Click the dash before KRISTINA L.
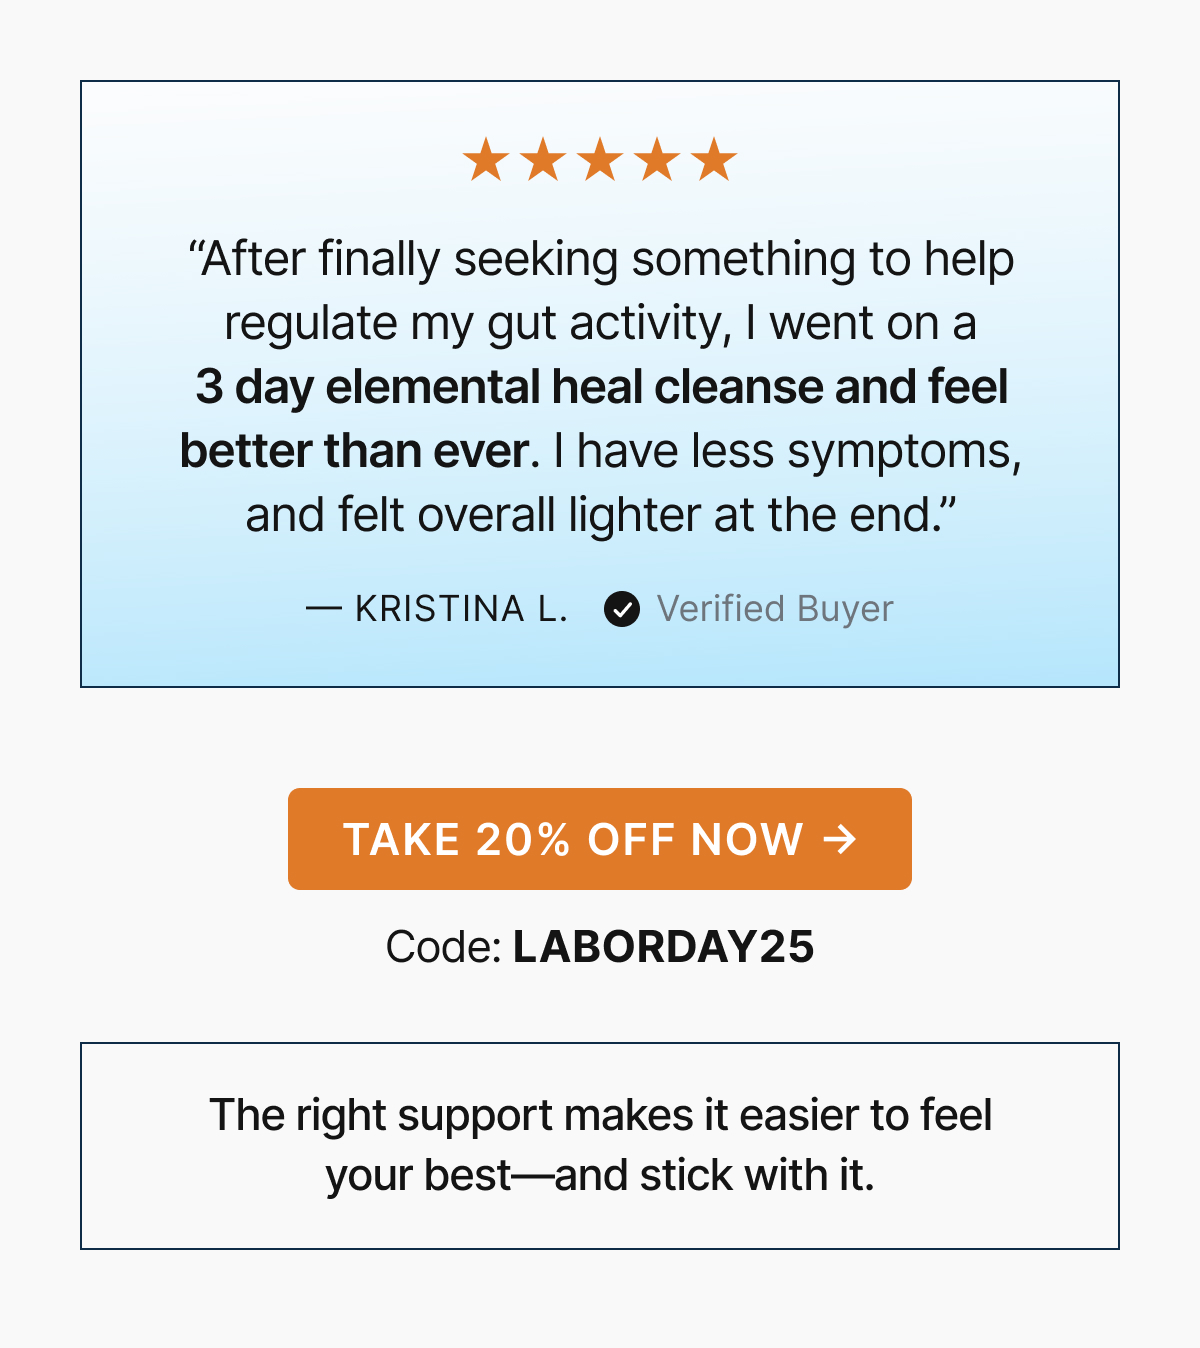 click(x=324, y=609)
